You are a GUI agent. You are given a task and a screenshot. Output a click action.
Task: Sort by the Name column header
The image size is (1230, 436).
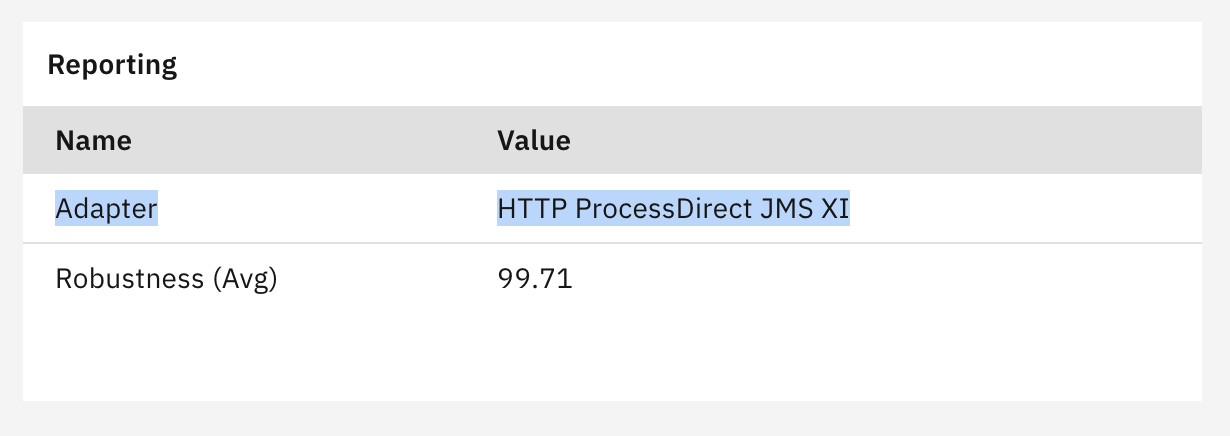tap(94, 140)
